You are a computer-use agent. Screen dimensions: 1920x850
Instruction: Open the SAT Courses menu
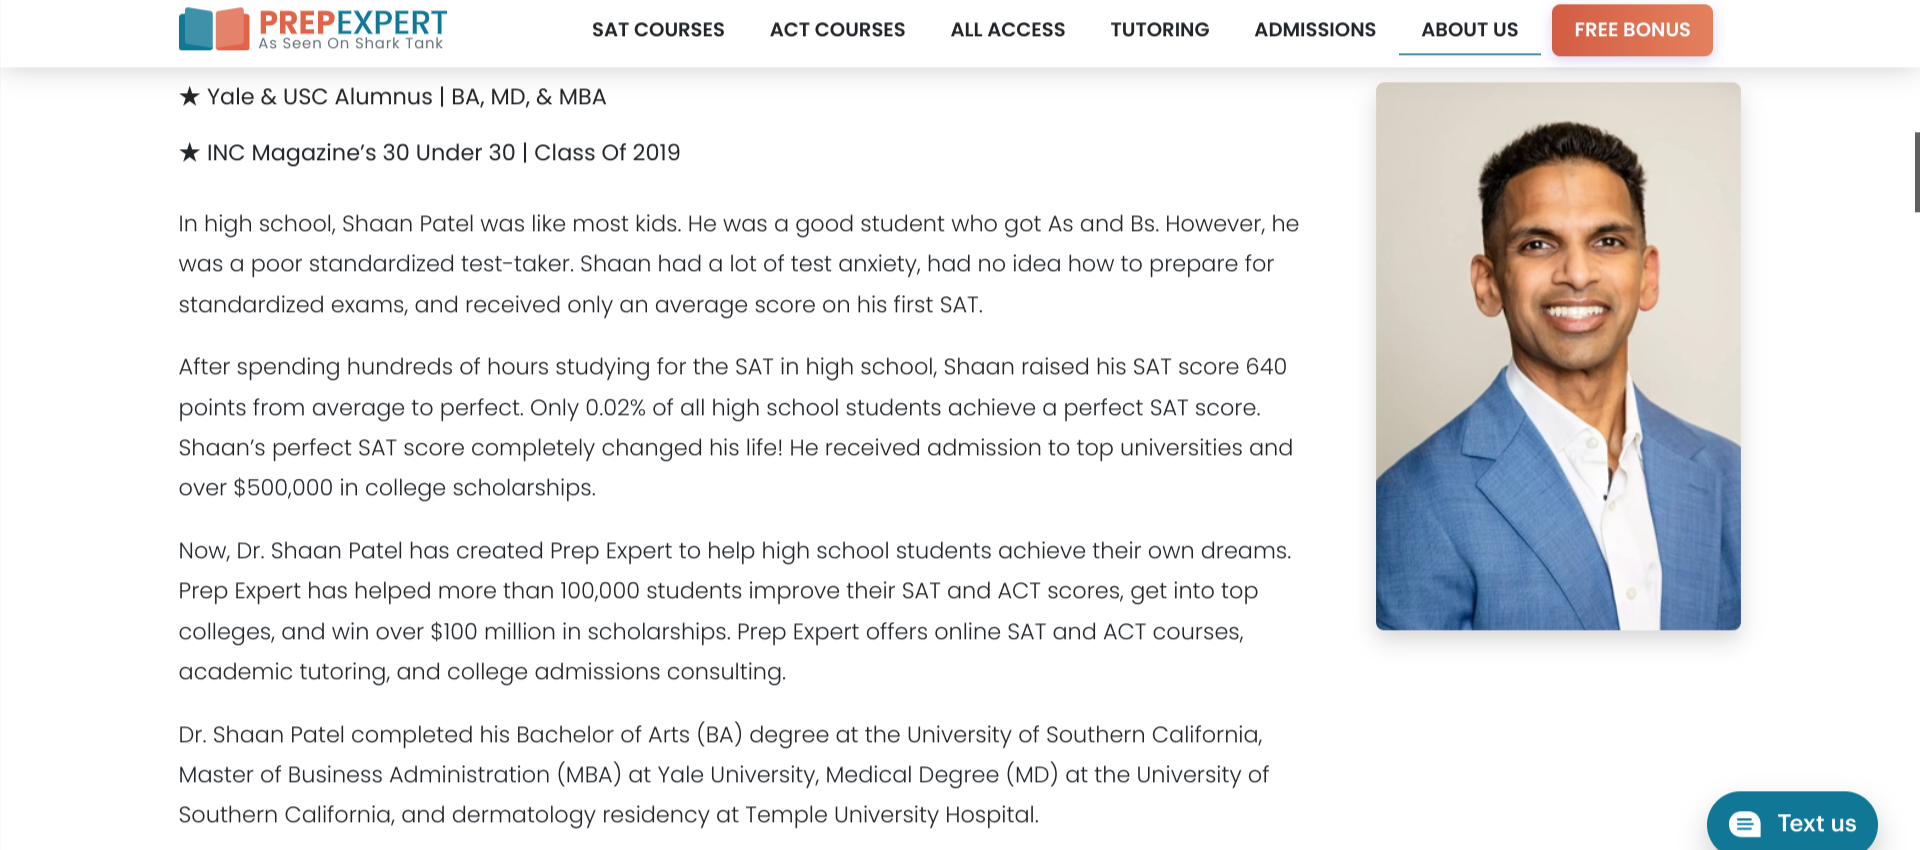click(x=658, y=30)
